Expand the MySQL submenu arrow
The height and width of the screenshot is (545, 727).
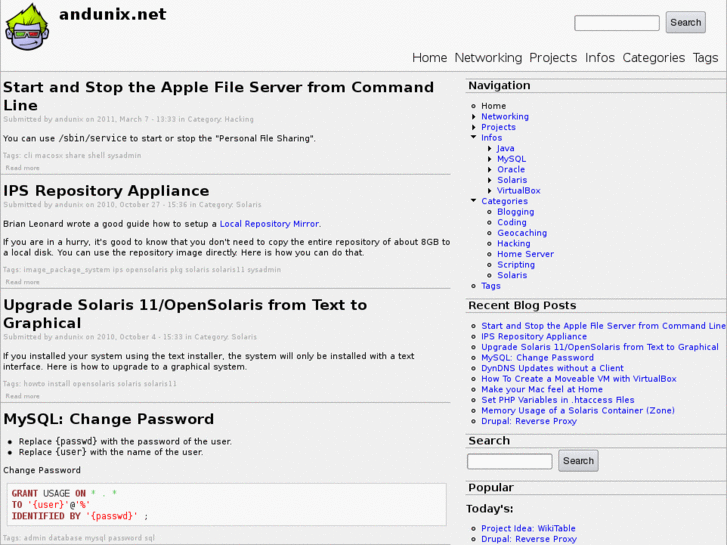(x=490, y=159)
